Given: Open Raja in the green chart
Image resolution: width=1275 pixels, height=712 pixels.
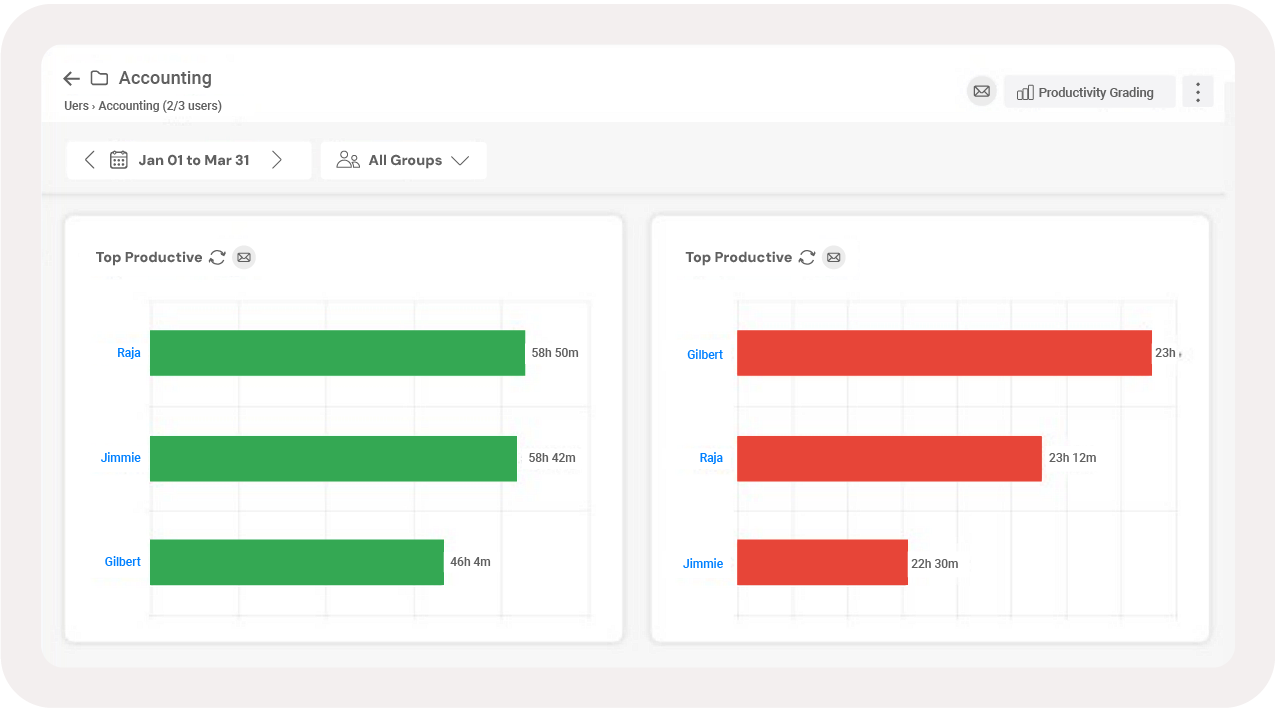Looking at the screenshot, I should pos(129,353).
